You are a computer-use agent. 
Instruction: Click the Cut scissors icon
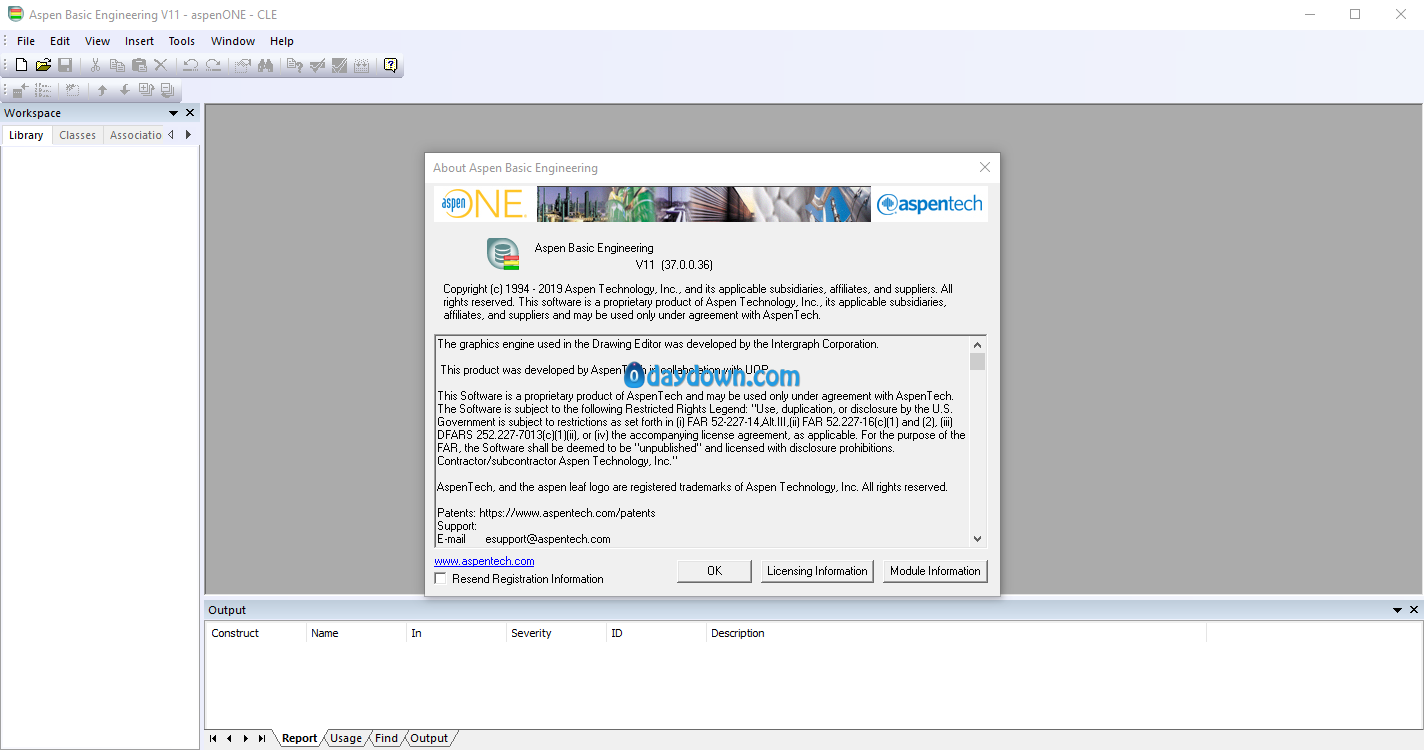(x=95, y=65)
